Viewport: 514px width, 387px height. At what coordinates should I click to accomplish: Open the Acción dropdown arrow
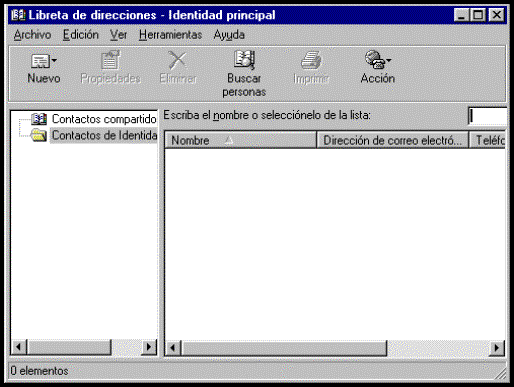[x=389, y=61]
